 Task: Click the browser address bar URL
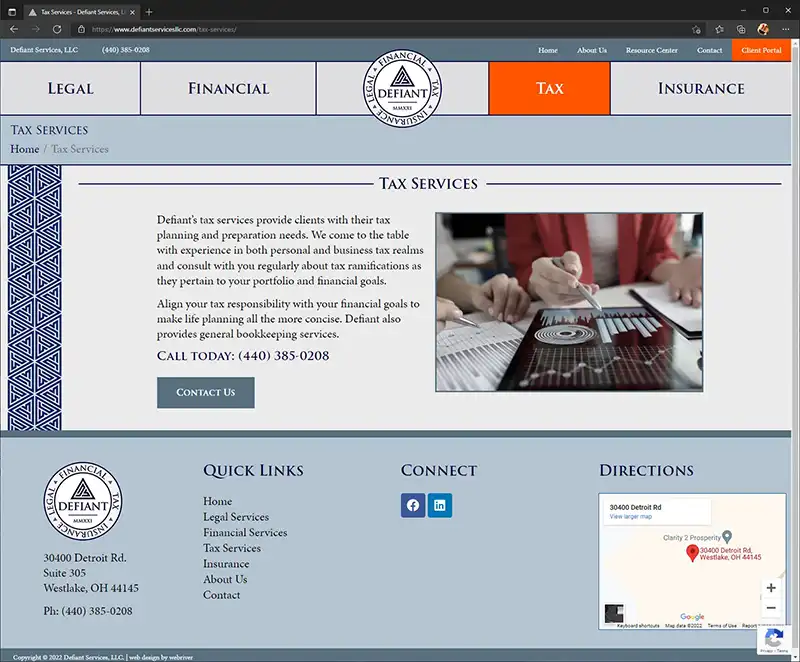point(164,30)
